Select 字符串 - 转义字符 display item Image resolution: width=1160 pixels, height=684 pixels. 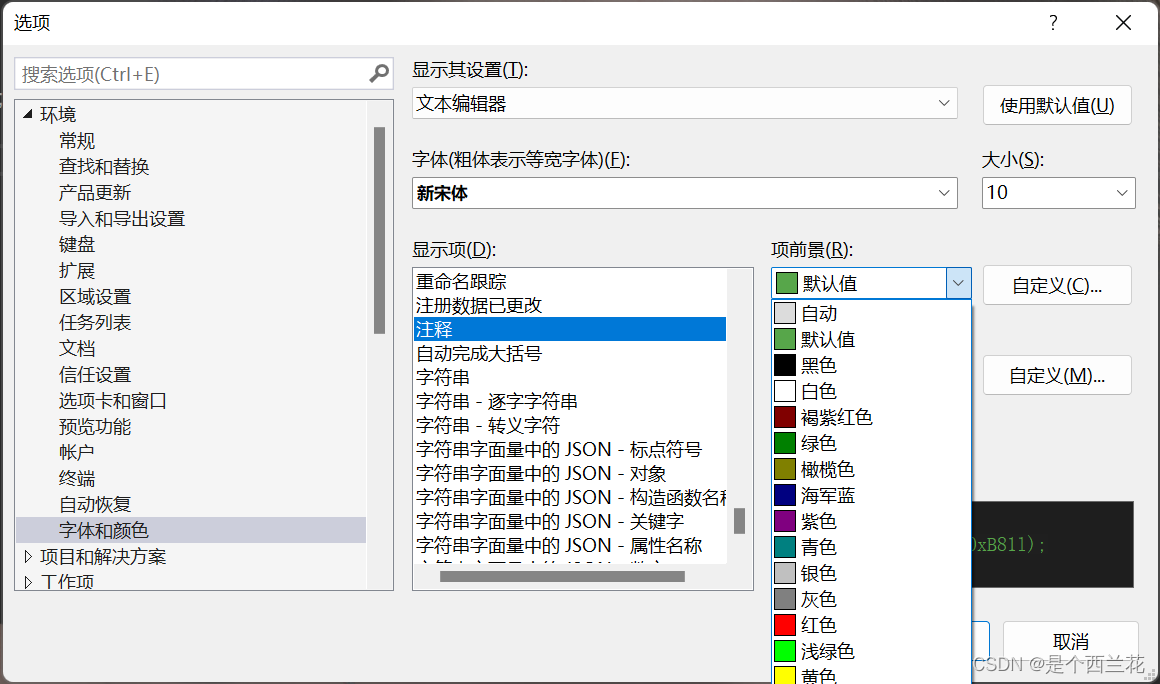click(x=570, y=425)
